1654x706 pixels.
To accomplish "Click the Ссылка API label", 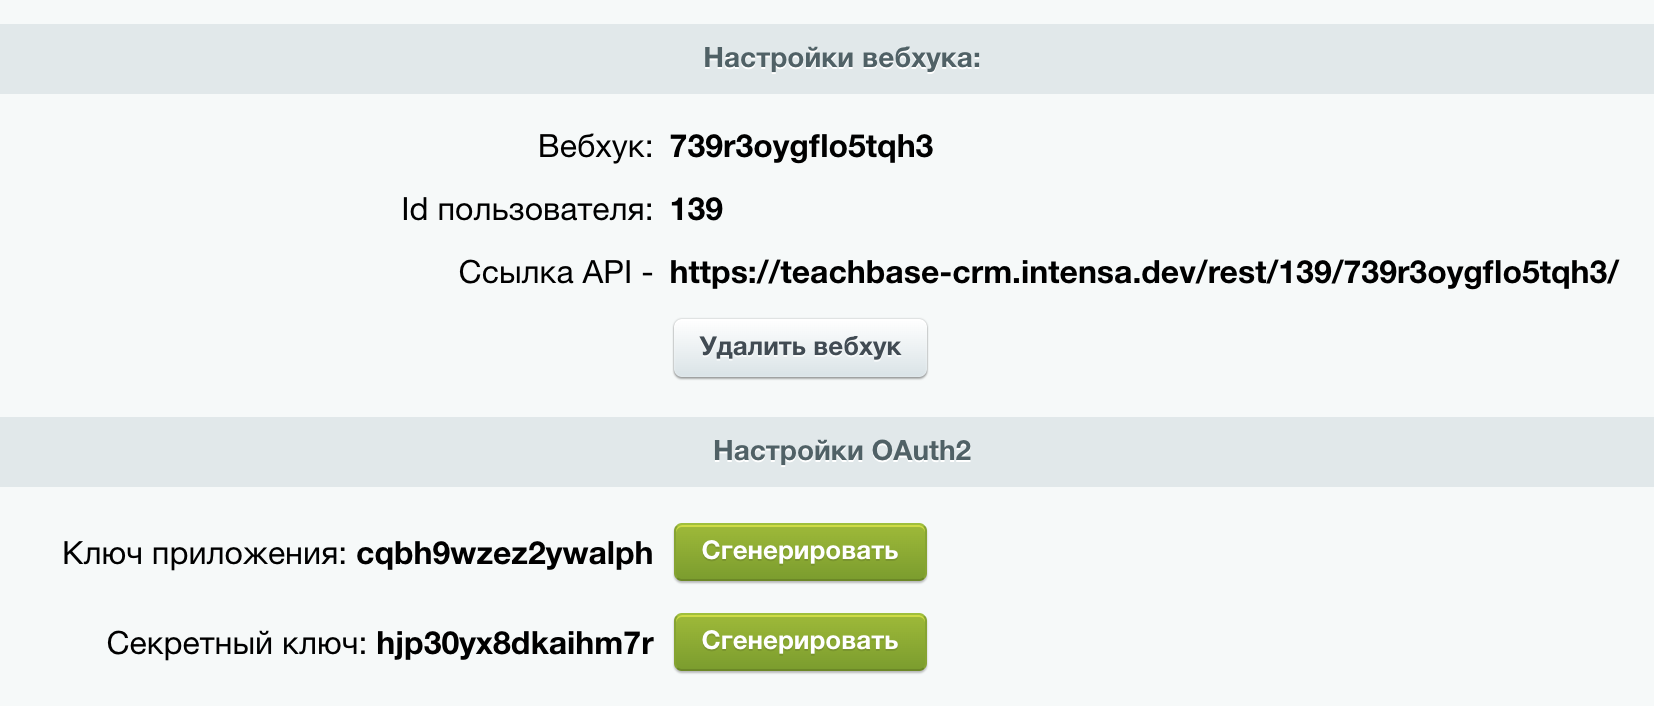I will point(545,272).
